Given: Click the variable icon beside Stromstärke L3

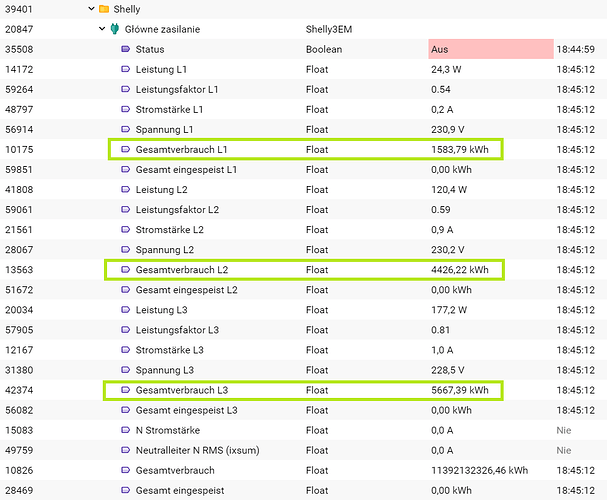Looking at the screenshot, I should pos(125,350).
